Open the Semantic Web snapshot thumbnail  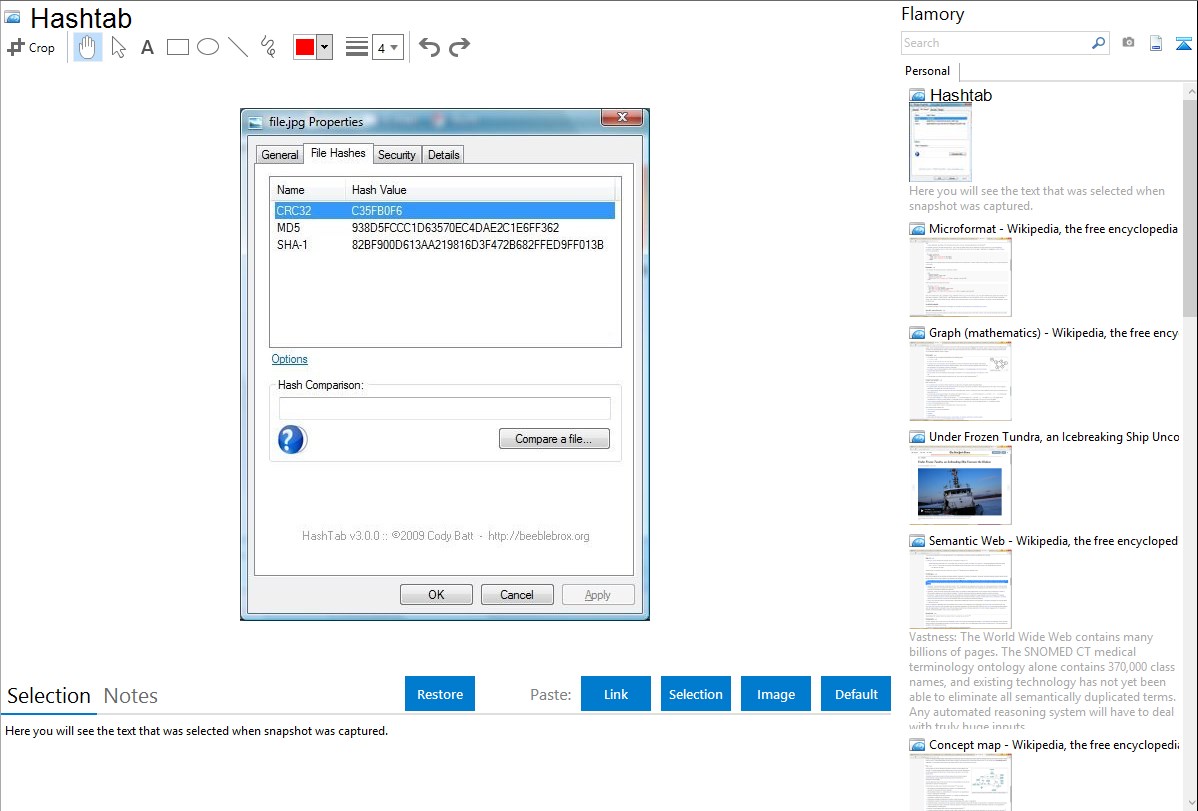[x=960, y=589]
